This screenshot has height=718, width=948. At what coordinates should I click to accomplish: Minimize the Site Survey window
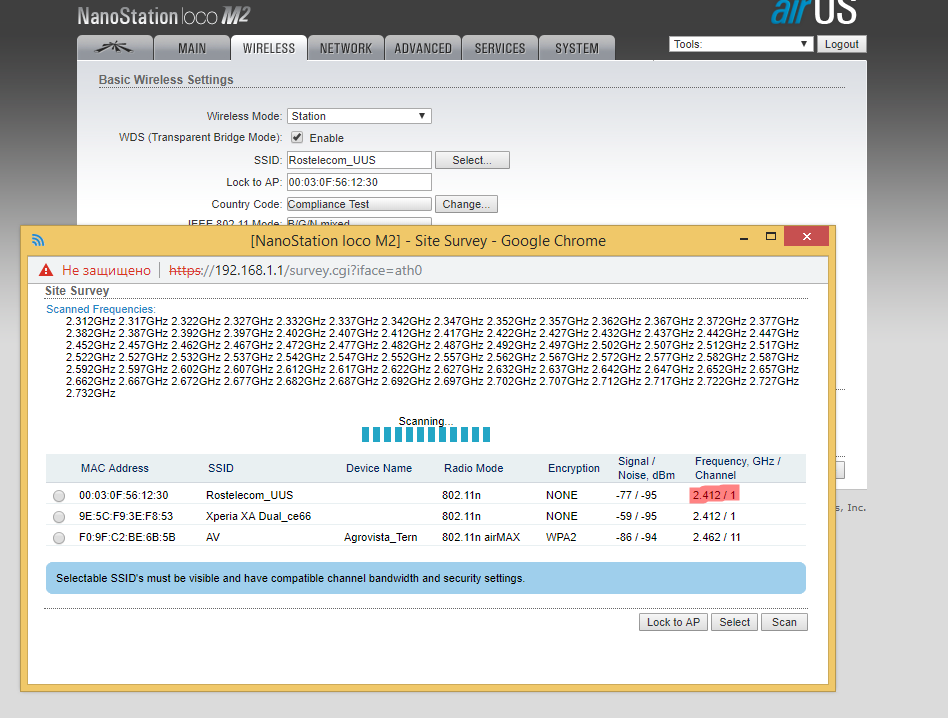click(744, 238)
